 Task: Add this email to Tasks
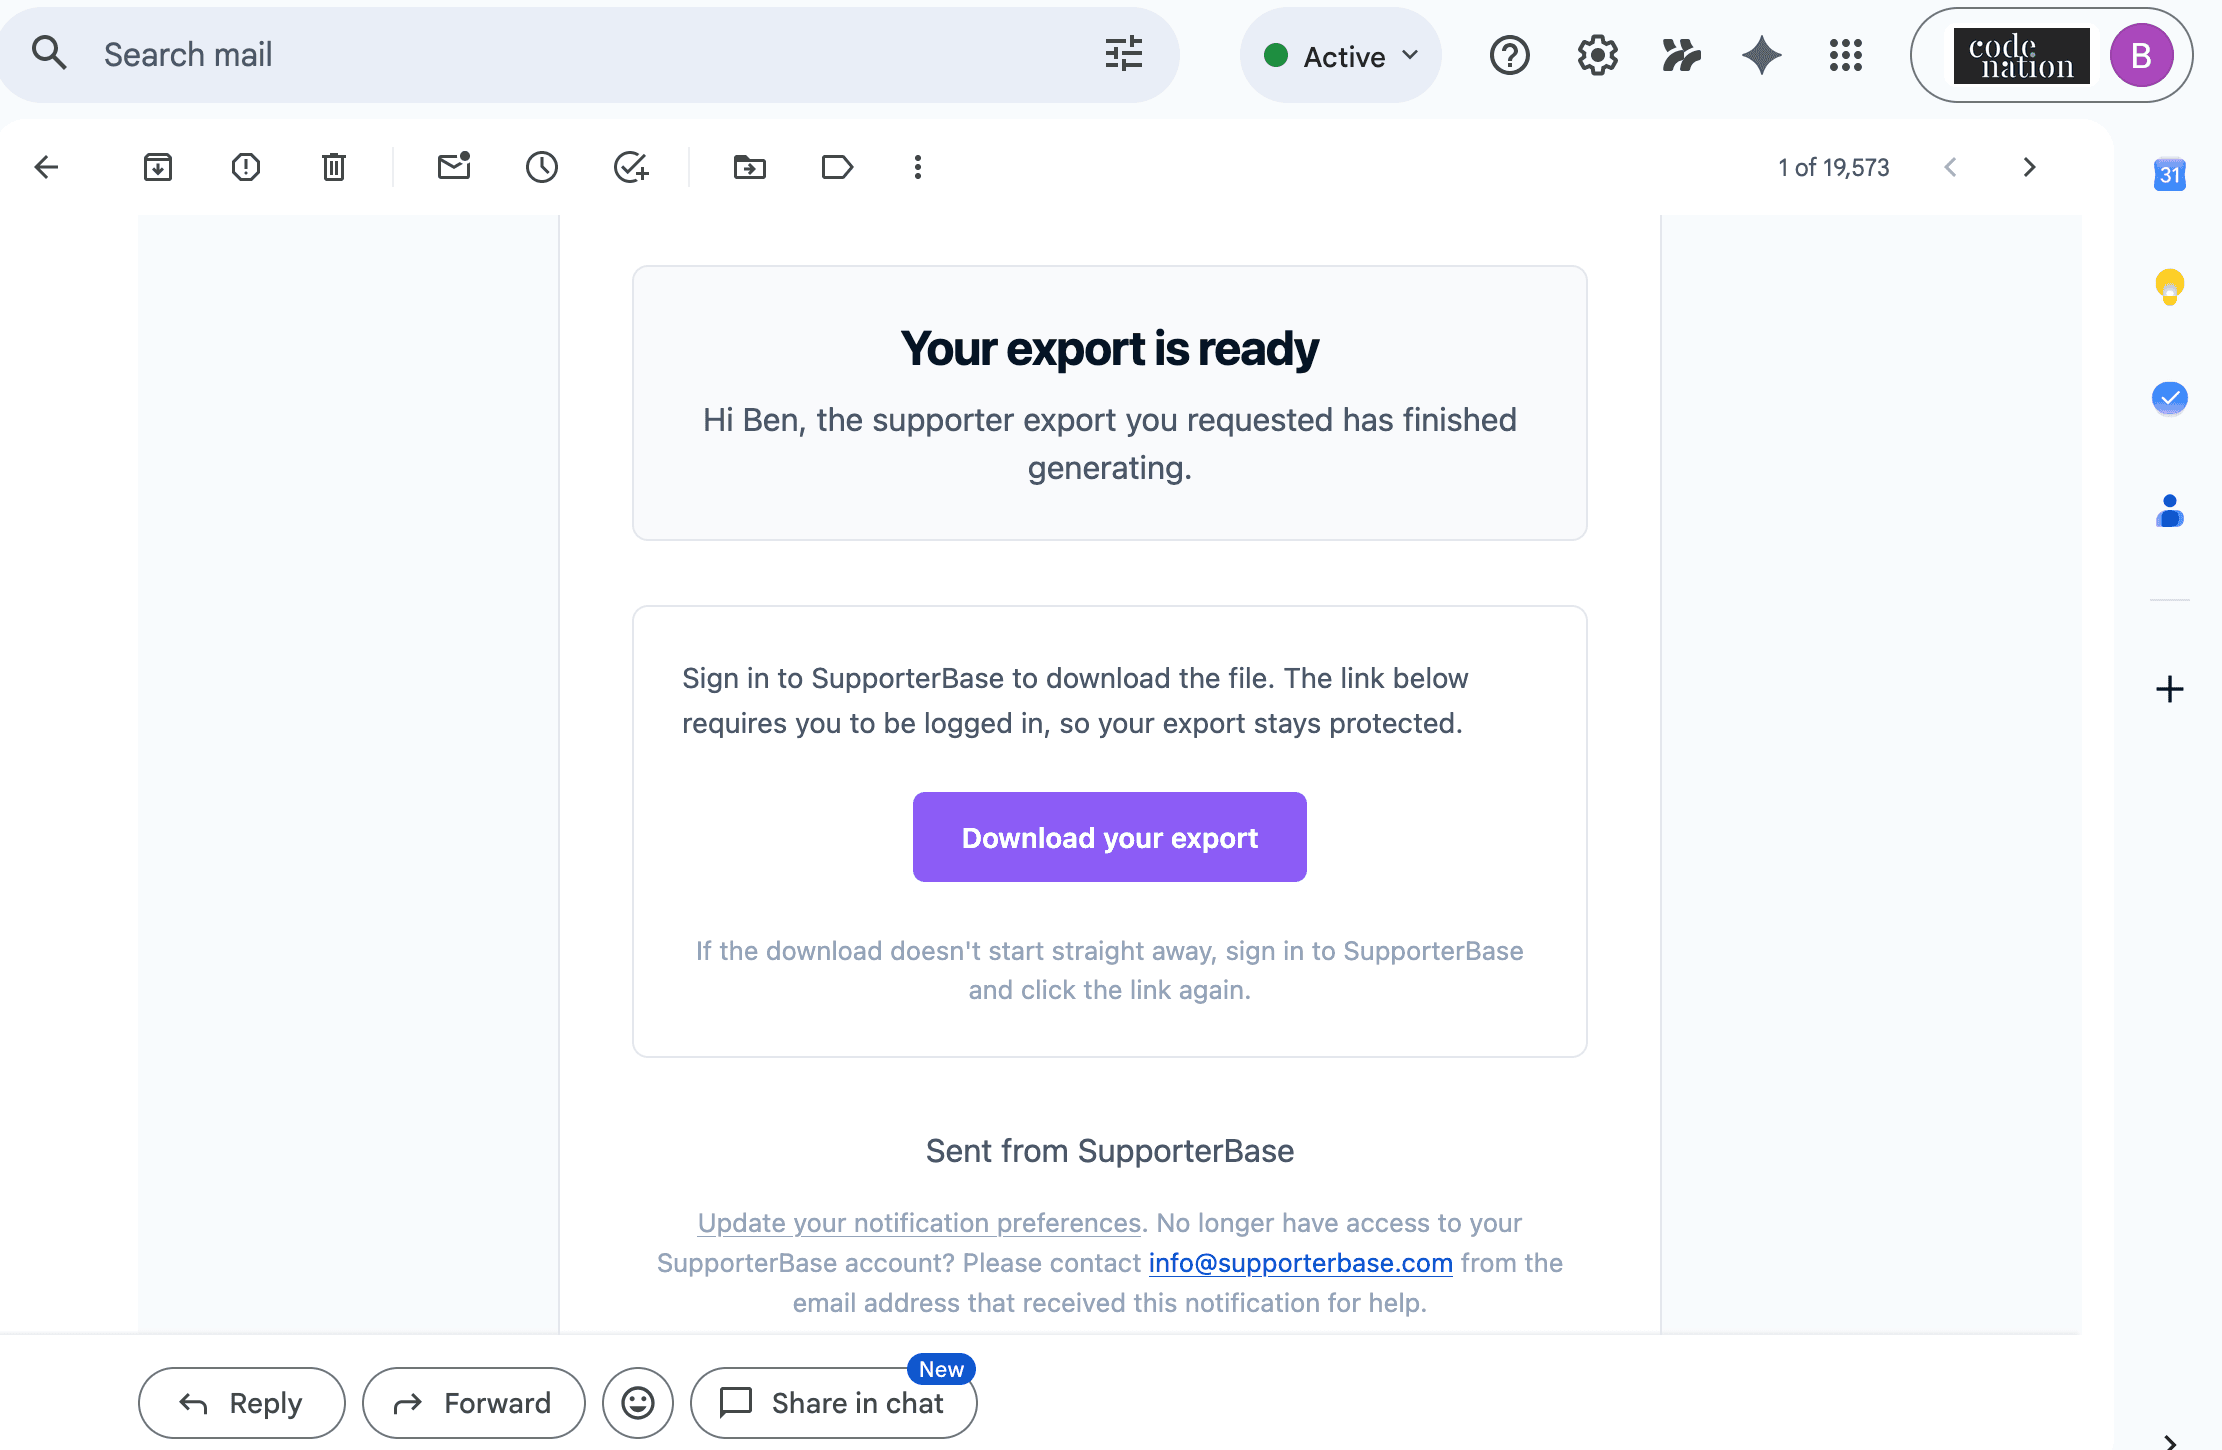pyautogui.click(x=631, y=167)
